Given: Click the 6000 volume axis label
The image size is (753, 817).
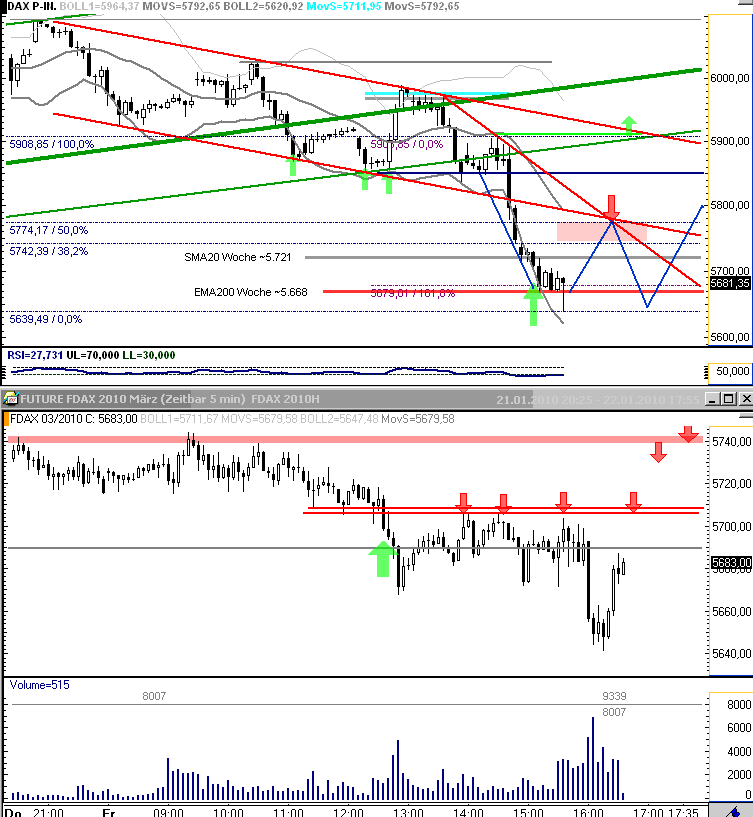Looking at the screenshot, I should tap(739, 727).
